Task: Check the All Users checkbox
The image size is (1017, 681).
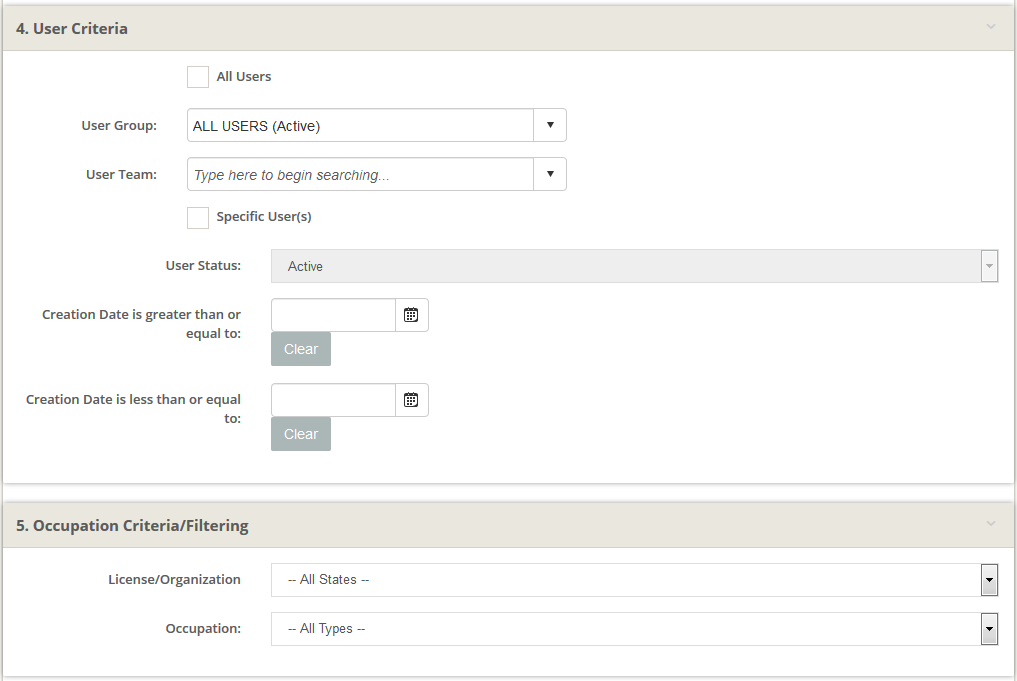Action: (x=198, y=77)
